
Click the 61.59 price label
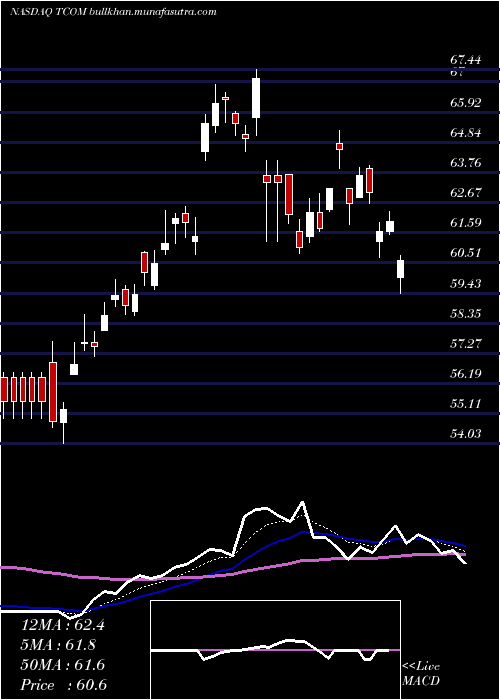coord(466,223)
